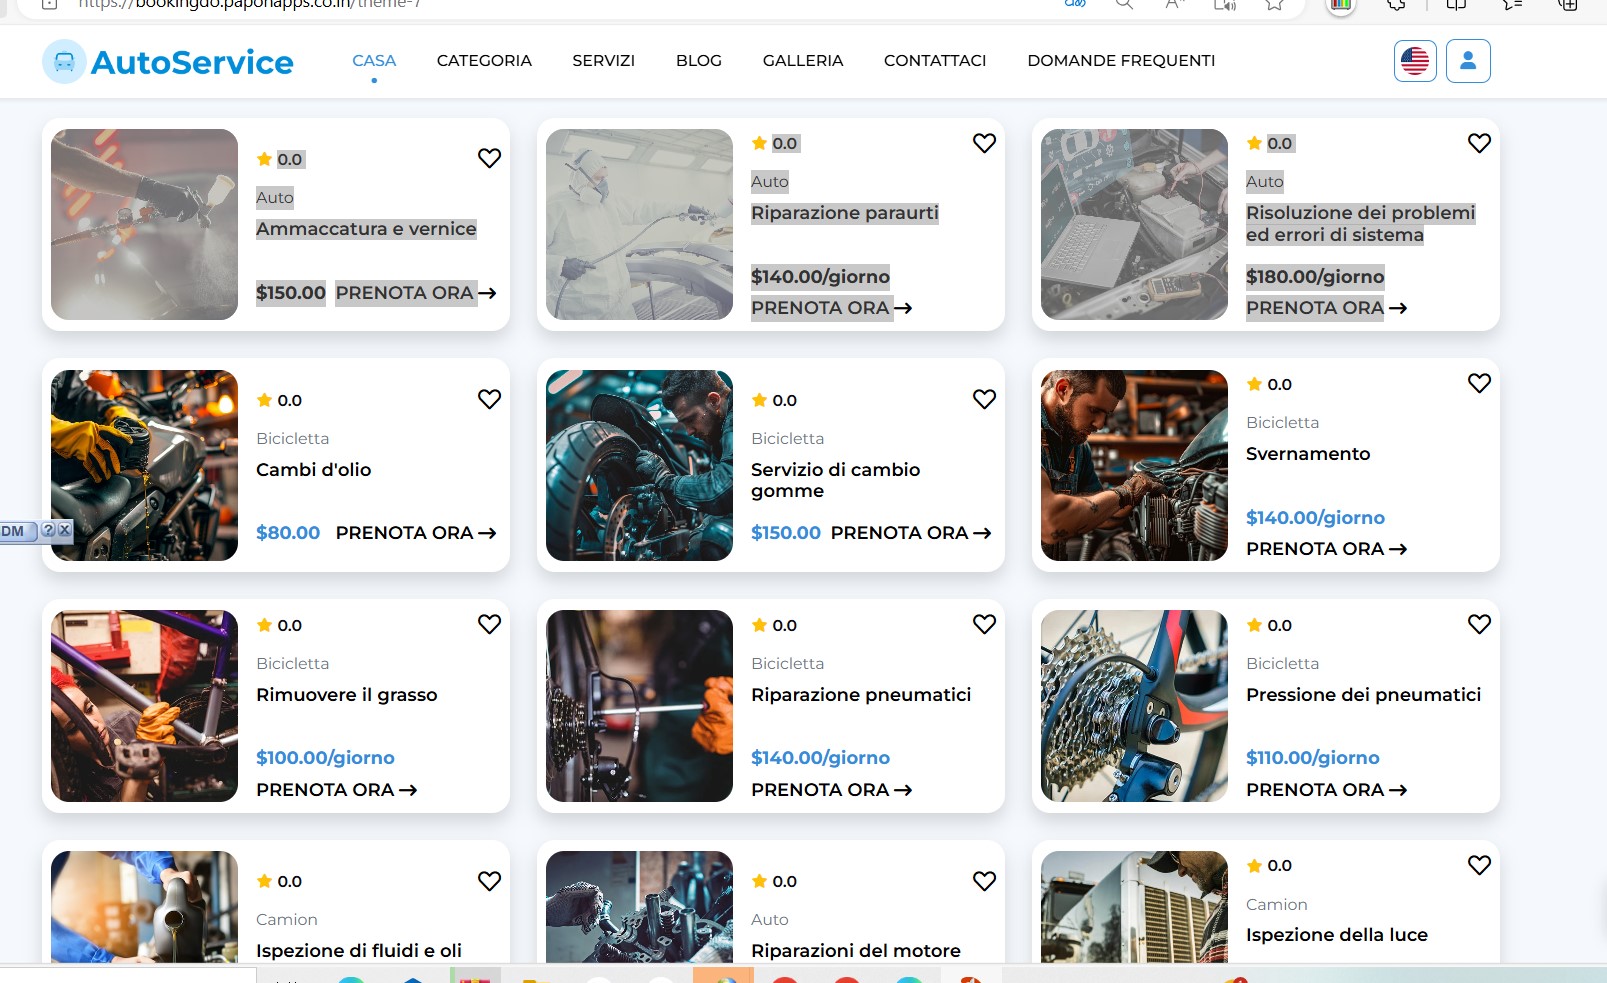The image size is (1607, 983).
Task: Click the Pressione dei pneumatici photo
Action: [1134, 706]
